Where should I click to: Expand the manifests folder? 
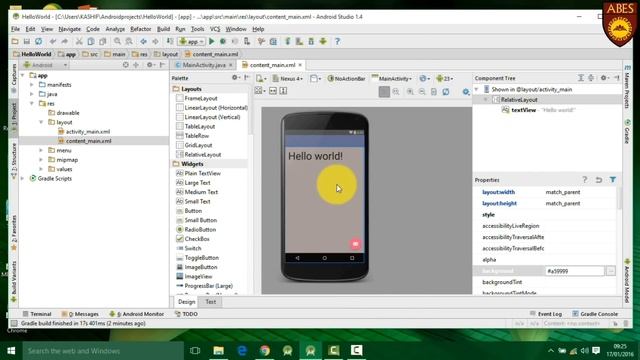point(32,84)
